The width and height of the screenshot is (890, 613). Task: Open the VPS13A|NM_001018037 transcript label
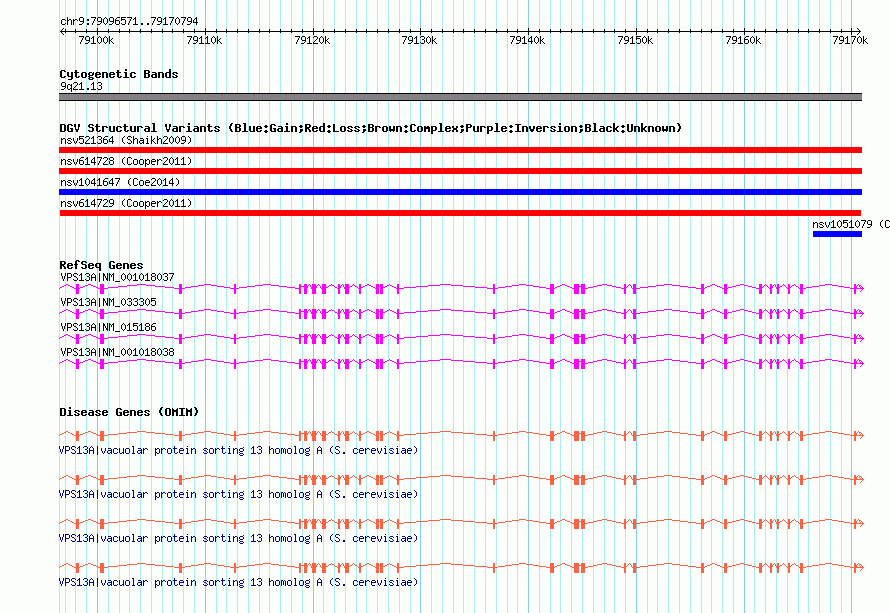117,277
